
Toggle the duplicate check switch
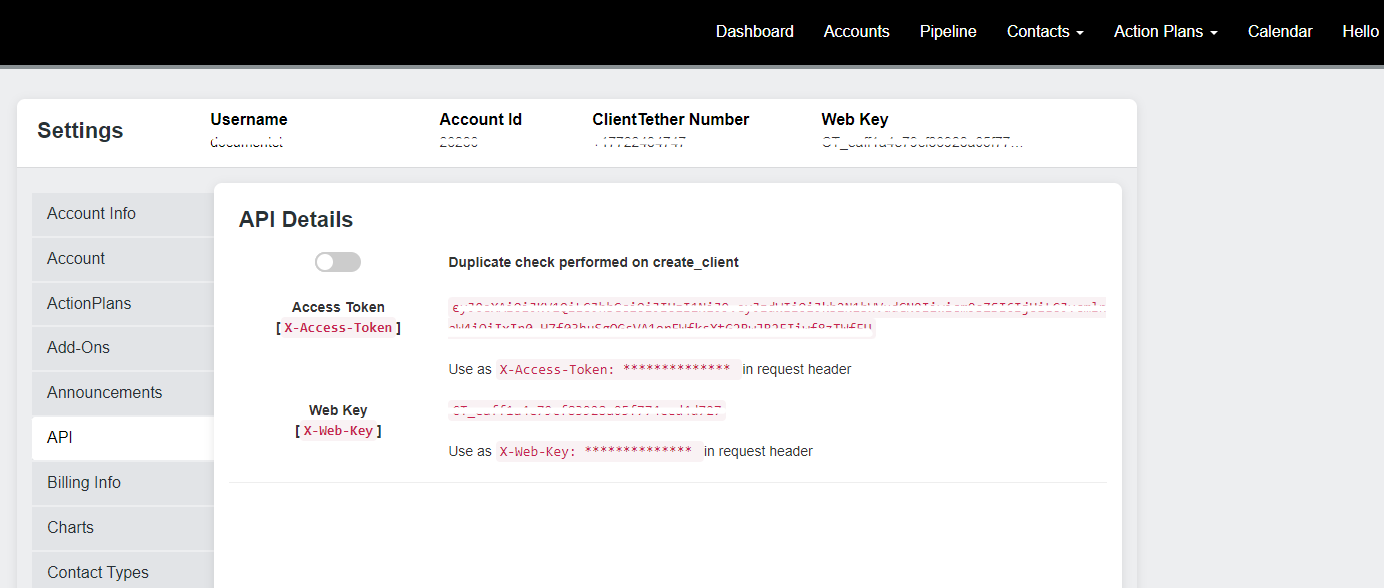(x=337, y=261)
